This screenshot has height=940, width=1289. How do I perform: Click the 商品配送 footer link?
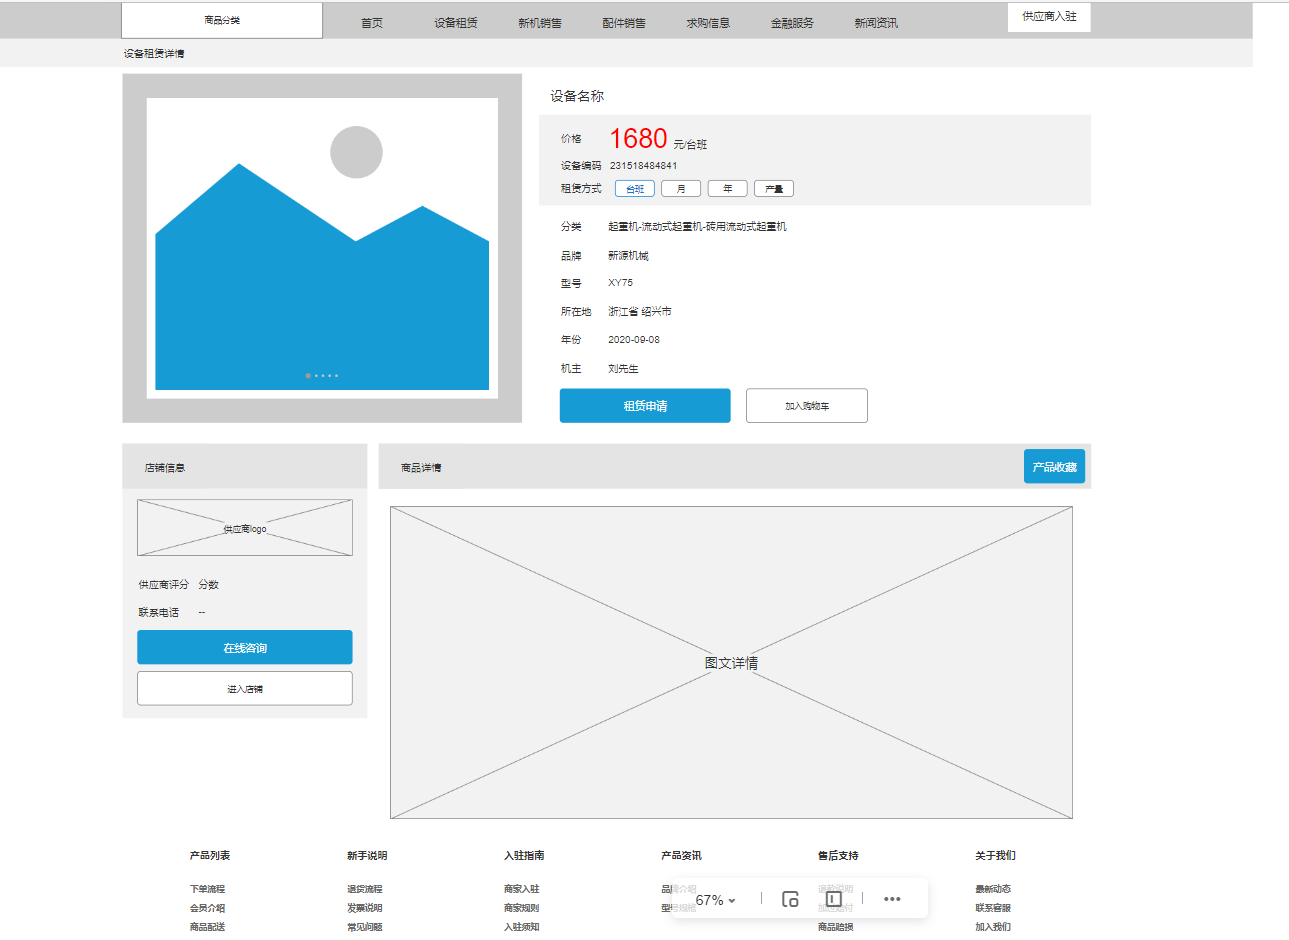pos(207,927)
